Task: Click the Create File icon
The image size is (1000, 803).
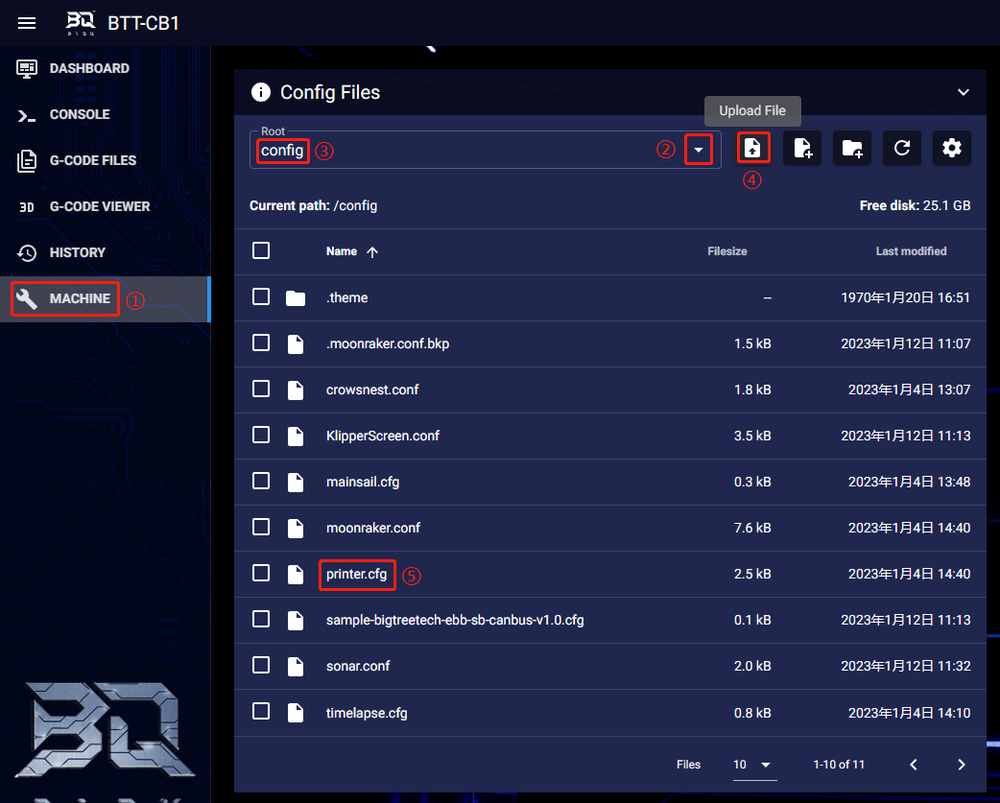Action: 802,148
